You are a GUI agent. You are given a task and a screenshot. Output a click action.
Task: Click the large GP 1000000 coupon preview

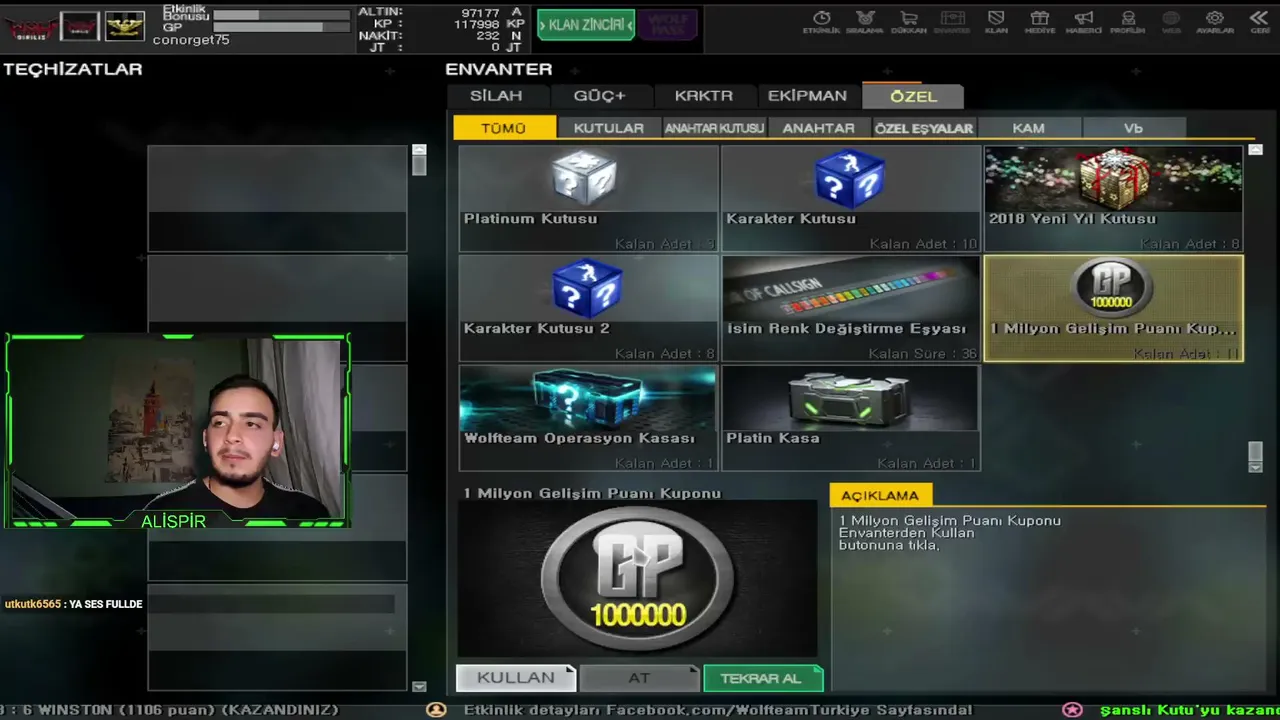(x=637, y=579)
